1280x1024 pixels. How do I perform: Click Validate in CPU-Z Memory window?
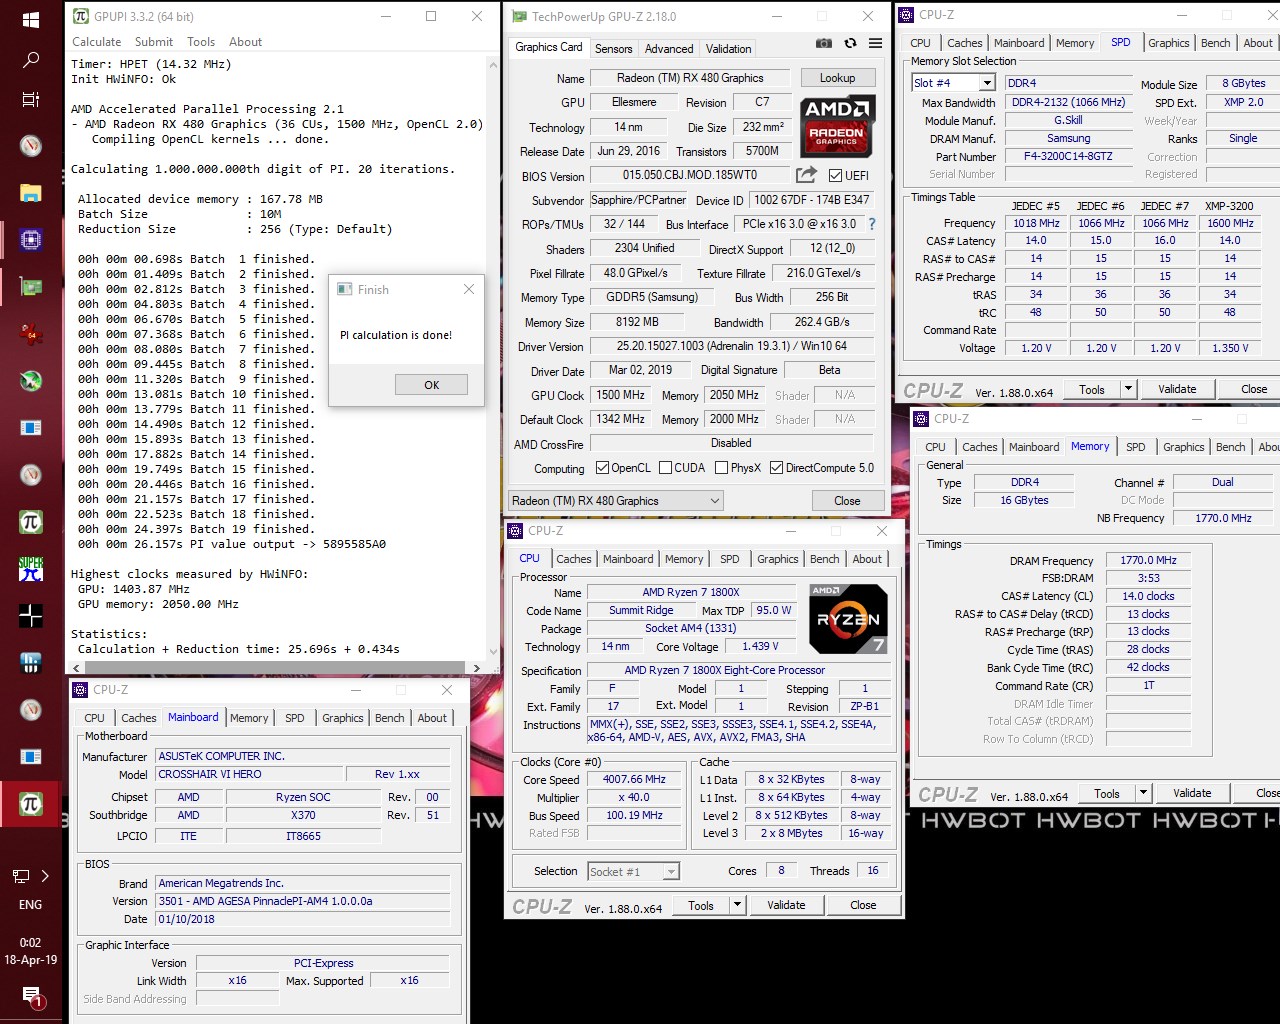pyautogui.click(x=1192, y=793)
